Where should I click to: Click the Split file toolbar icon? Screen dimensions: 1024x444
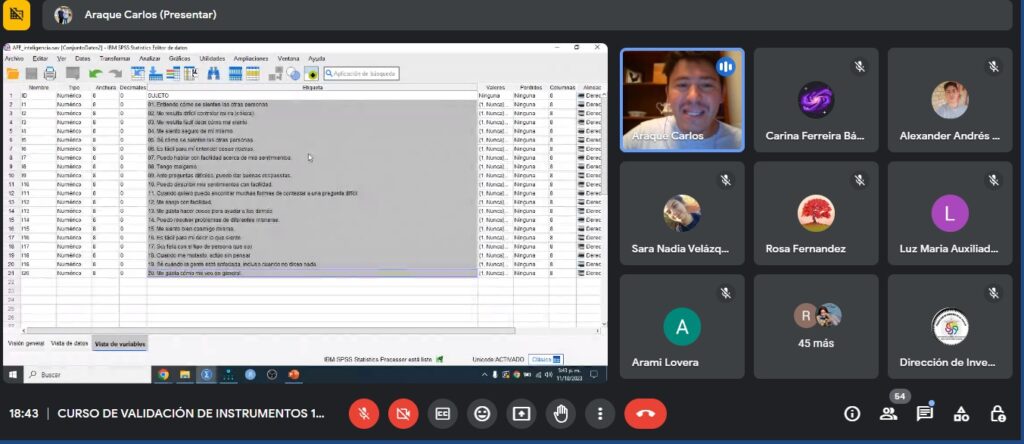276,74
